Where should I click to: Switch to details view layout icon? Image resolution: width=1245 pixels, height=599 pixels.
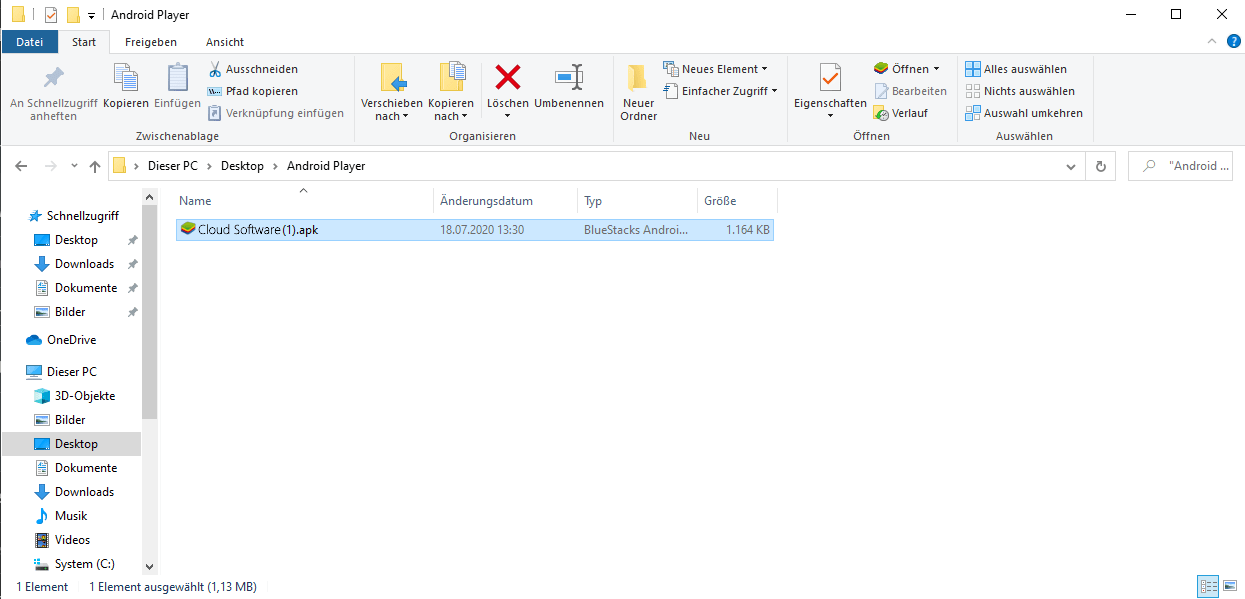pyautogui.click(x=1207, y=586)
